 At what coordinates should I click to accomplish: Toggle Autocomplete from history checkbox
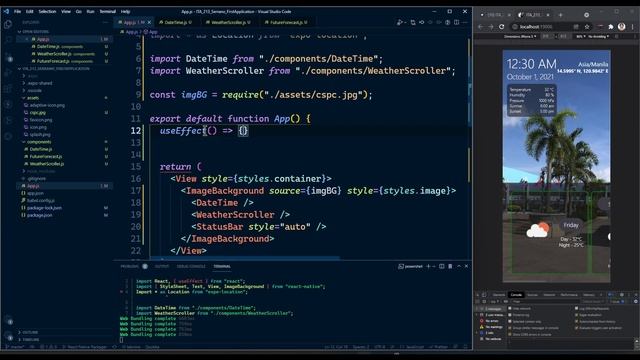tap(576, 322)
